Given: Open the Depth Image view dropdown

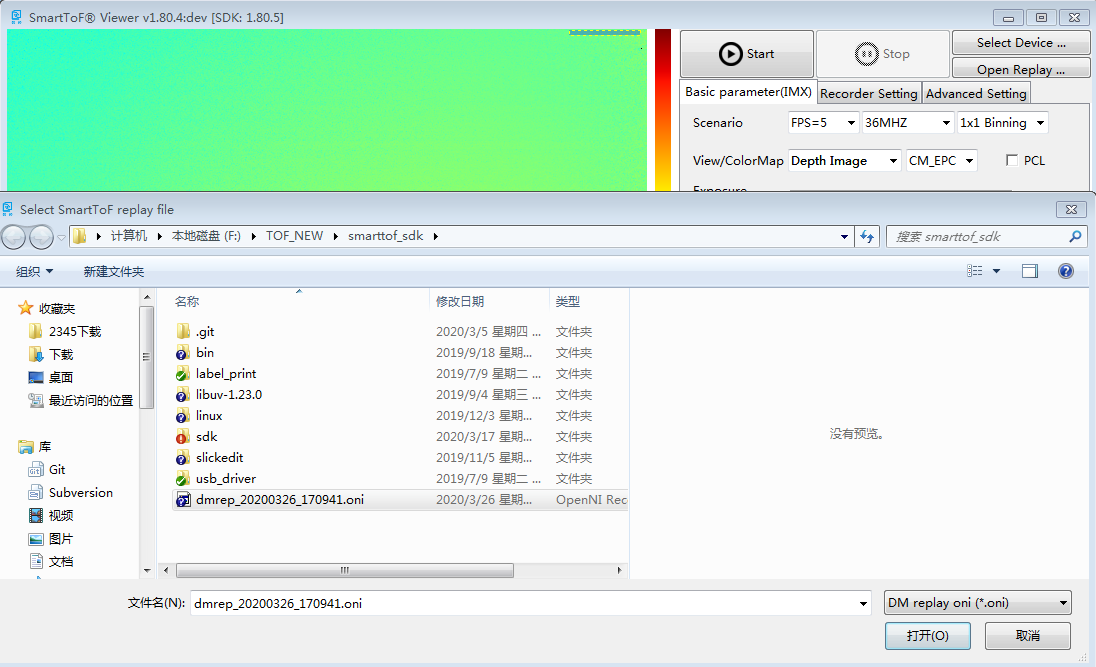Looking at the screenshot, I should pyautogui.click(x=844, y=160).
